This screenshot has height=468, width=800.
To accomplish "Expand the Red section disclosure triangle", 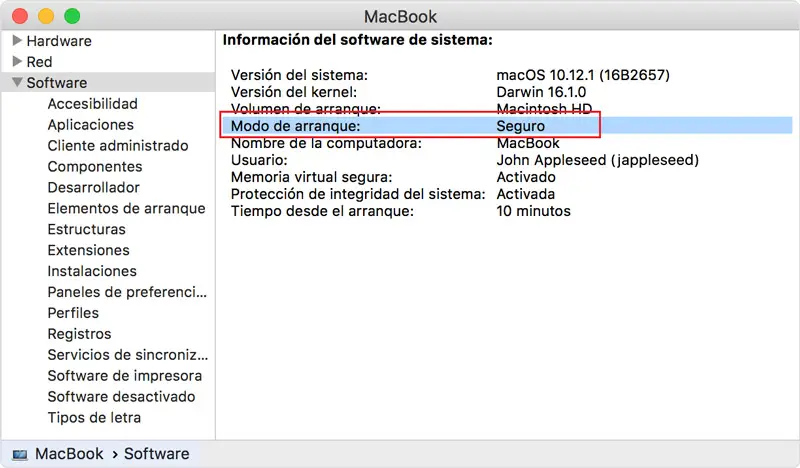I will pyautogui.click(x=17, y=62).
